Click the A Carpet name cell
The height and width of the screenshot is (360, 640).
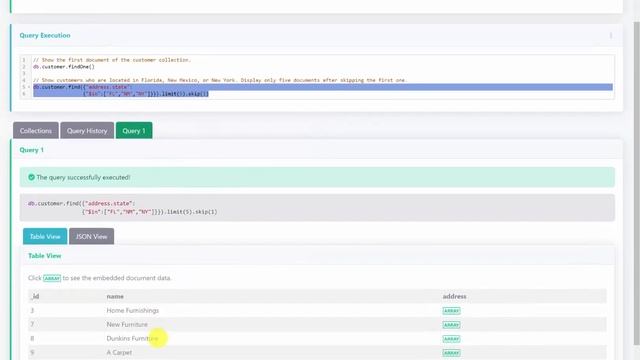coord(119,352)
